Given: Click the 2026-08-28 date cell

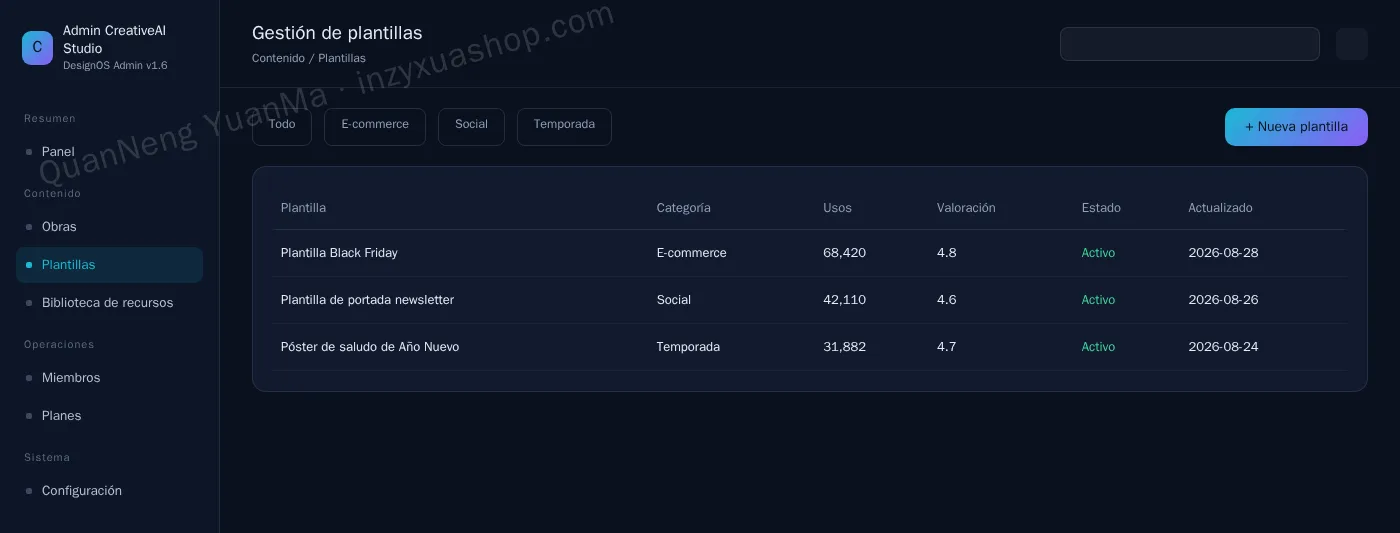Looking at the screenshot, I should (1223, 253).
